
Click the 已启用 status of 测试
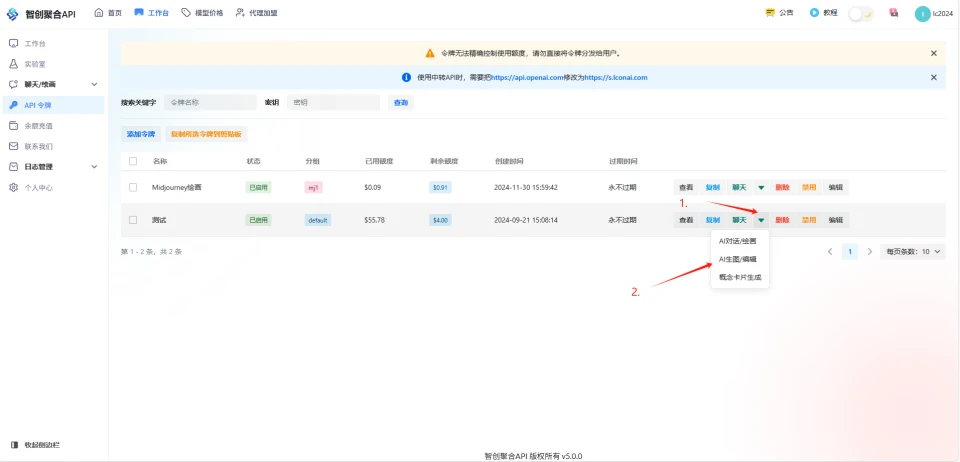point(258,220)
